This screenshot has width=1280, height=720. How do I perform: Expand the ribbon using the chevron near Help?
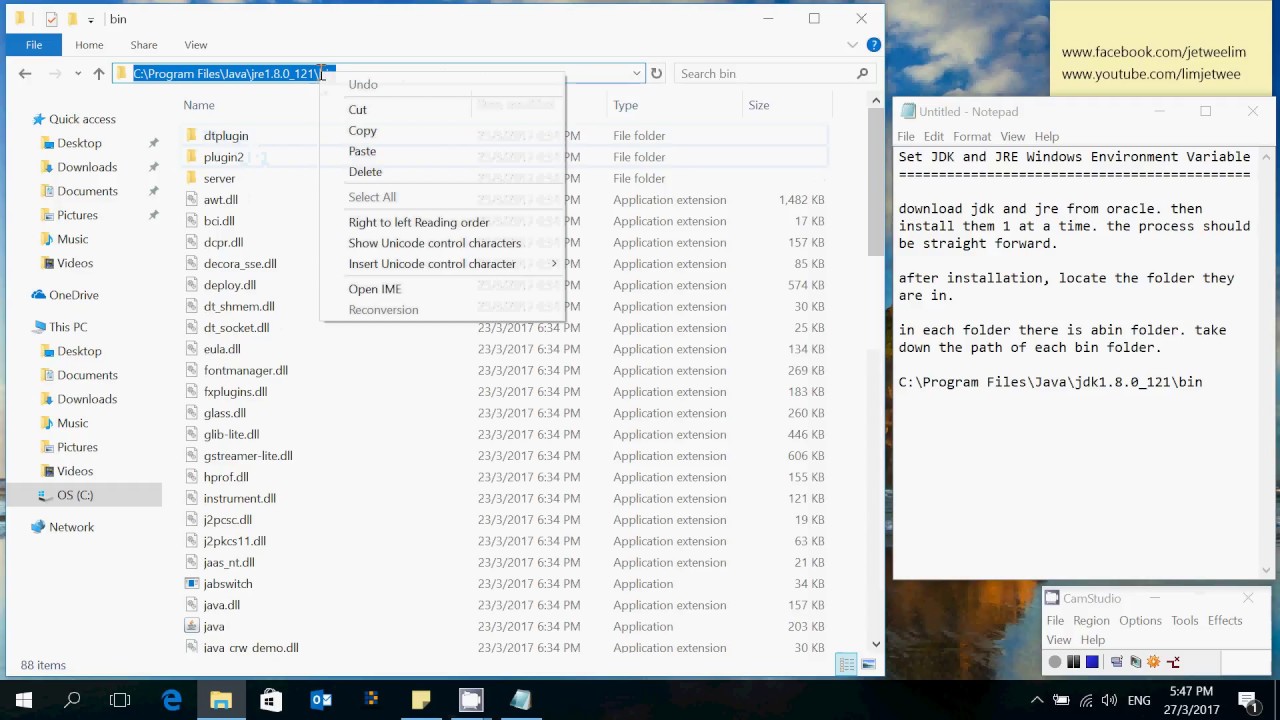tap(853, 45)
